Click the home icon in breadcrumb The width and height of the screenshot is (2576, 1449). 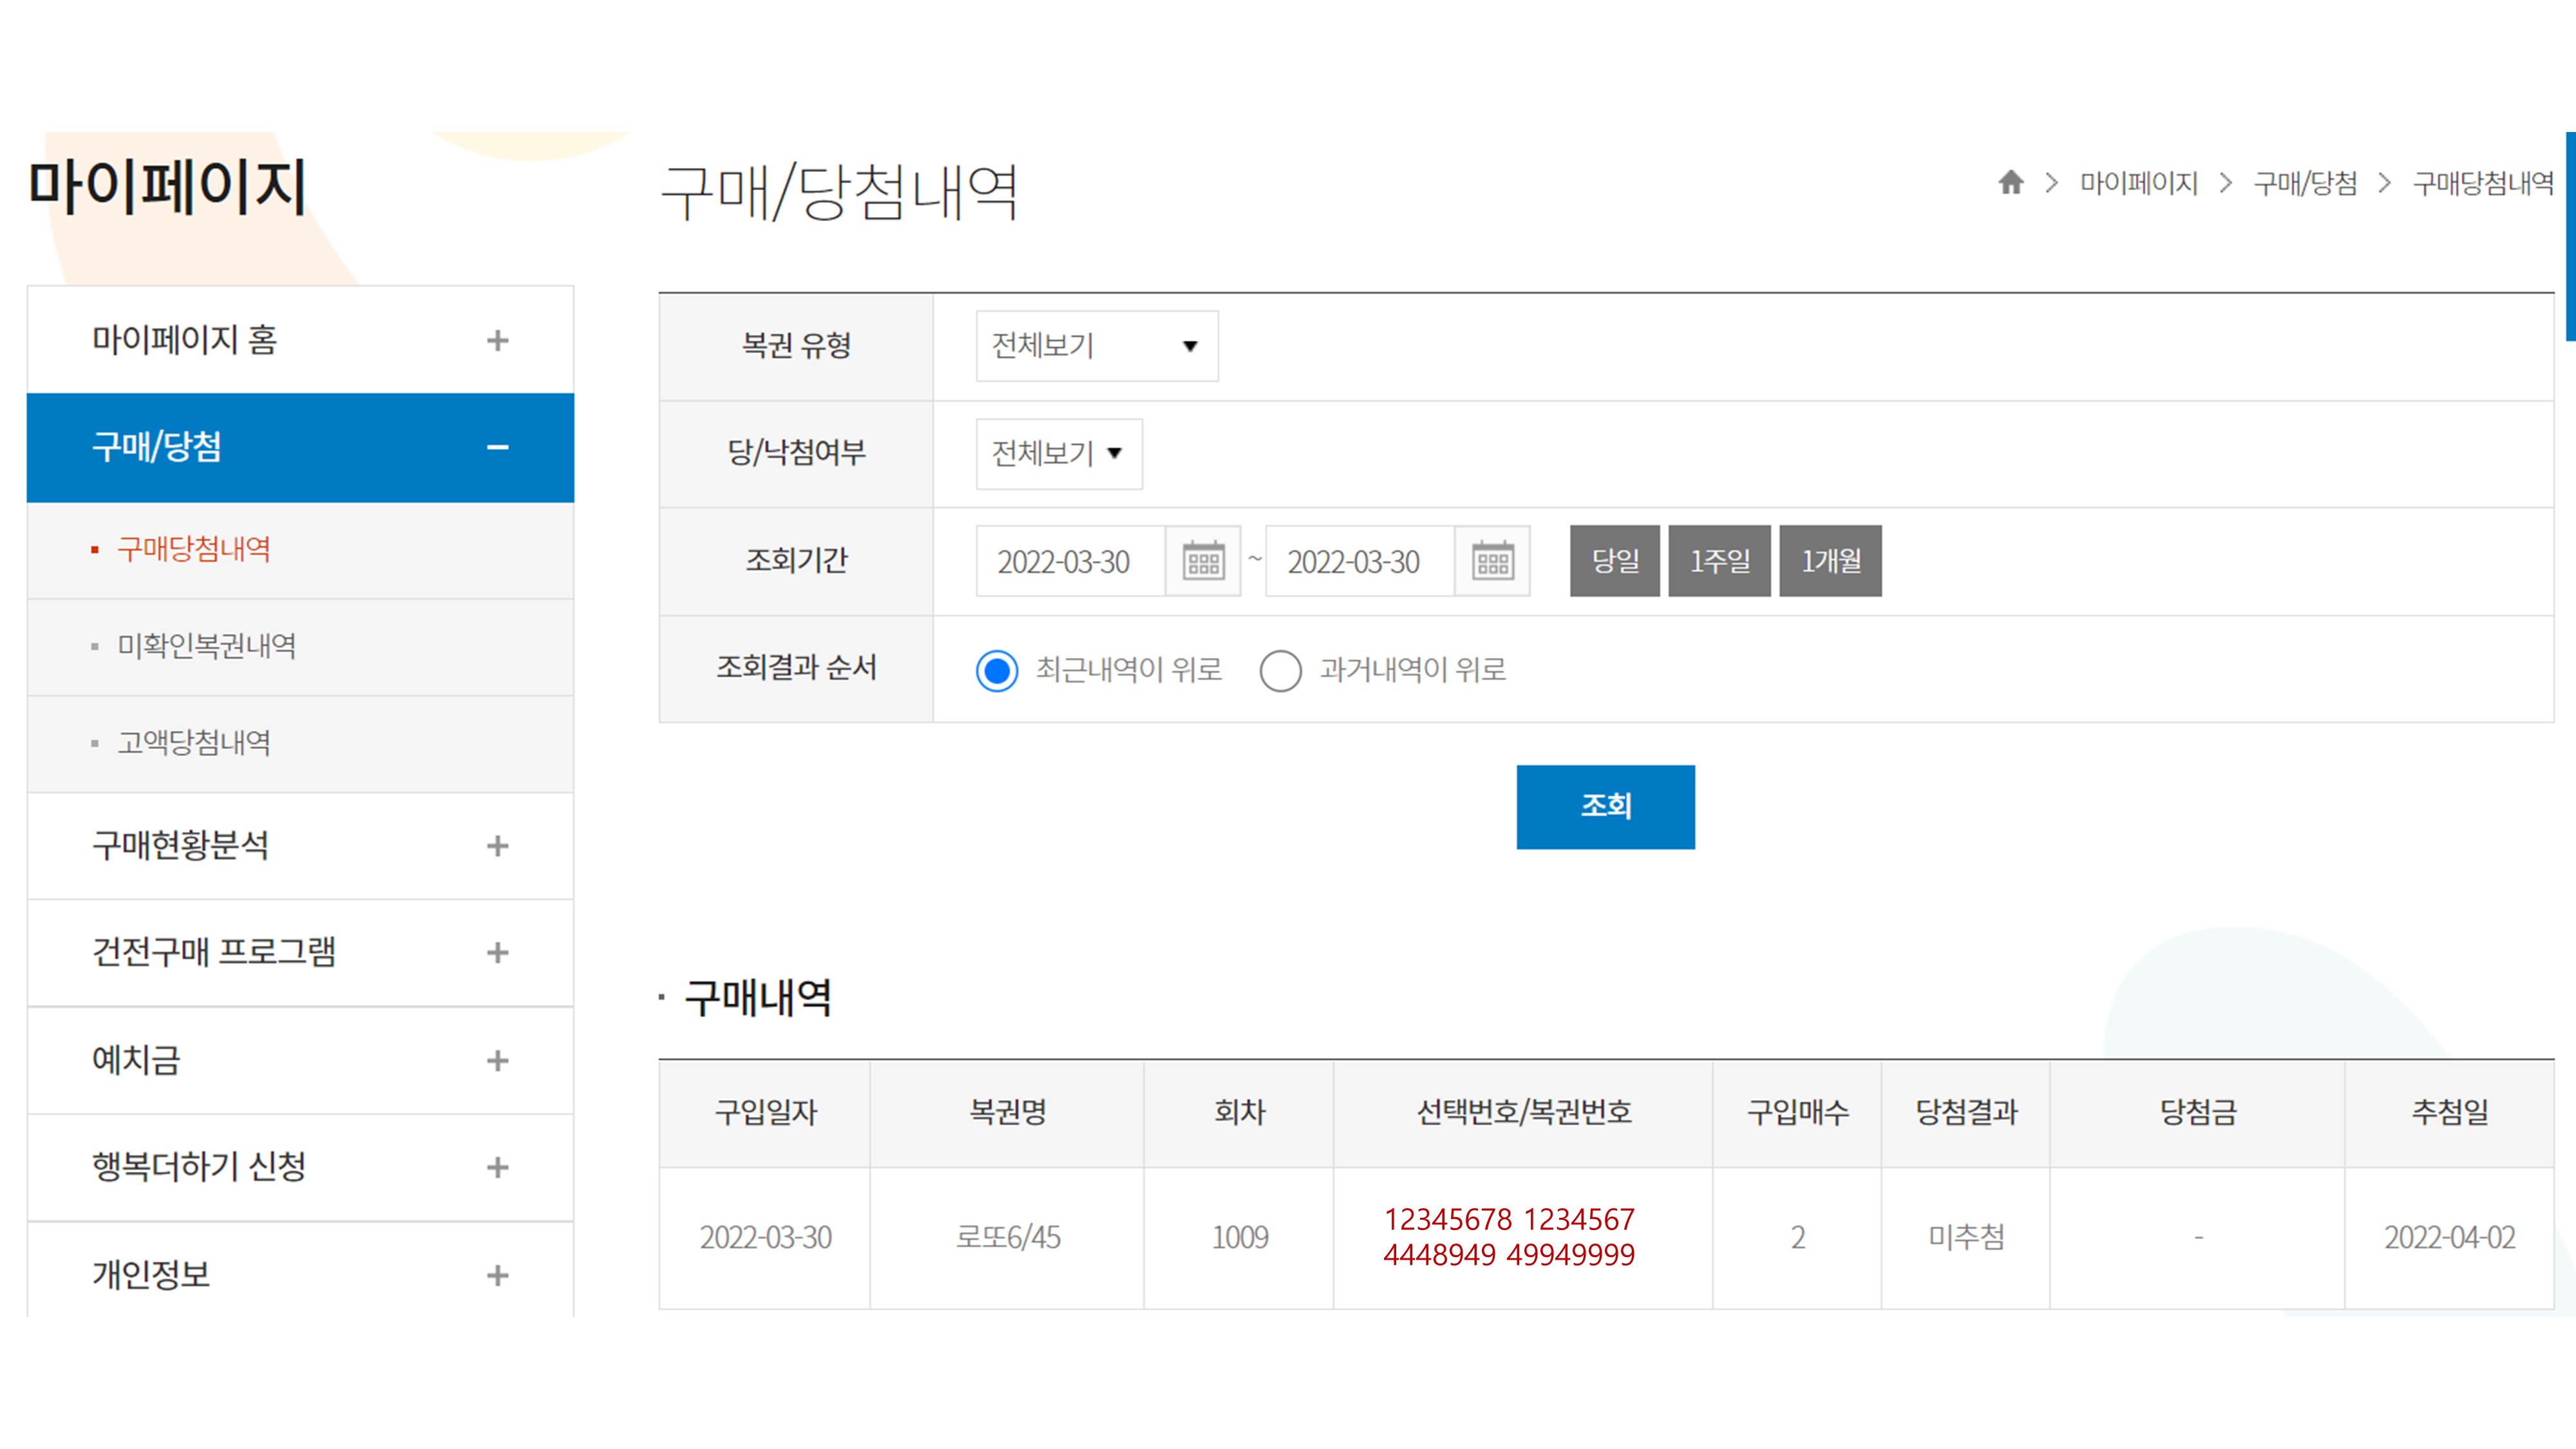[x=2010, y=182]
